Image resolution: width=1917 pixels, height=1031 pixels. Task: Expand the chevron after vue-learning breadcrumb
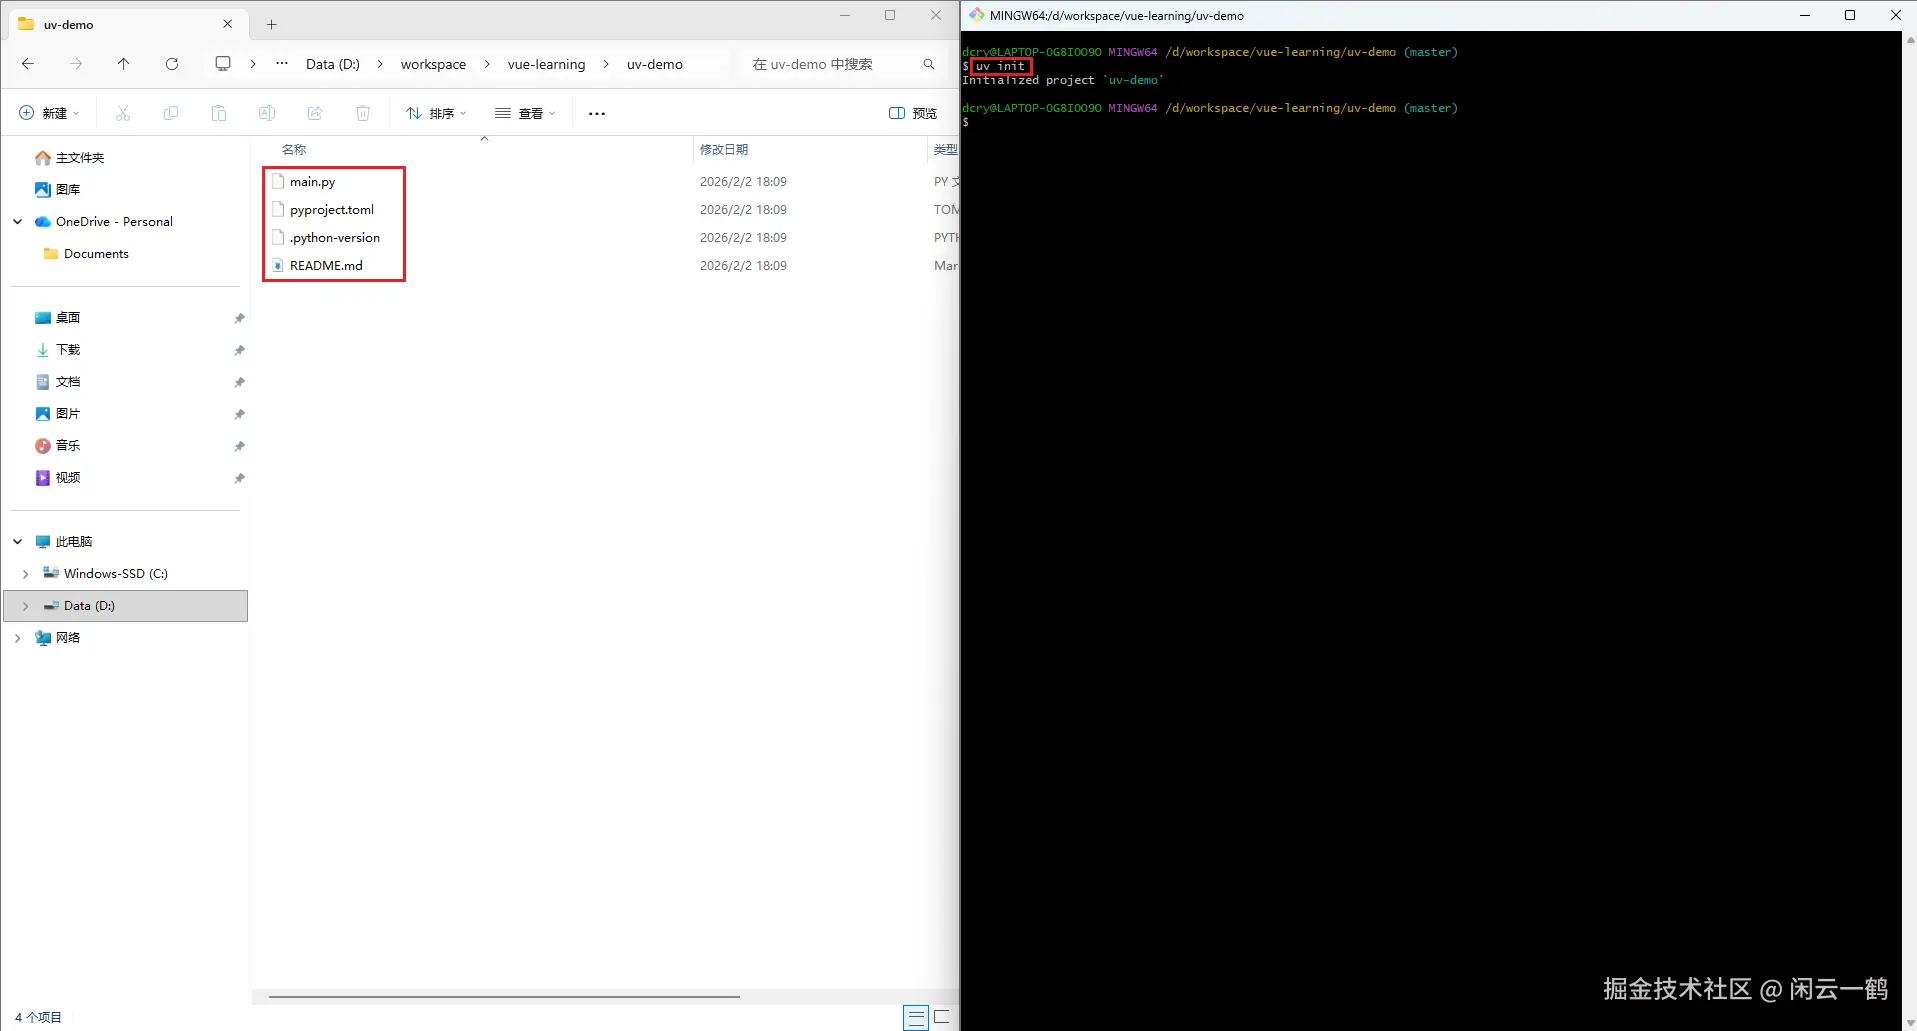[606, 64]
